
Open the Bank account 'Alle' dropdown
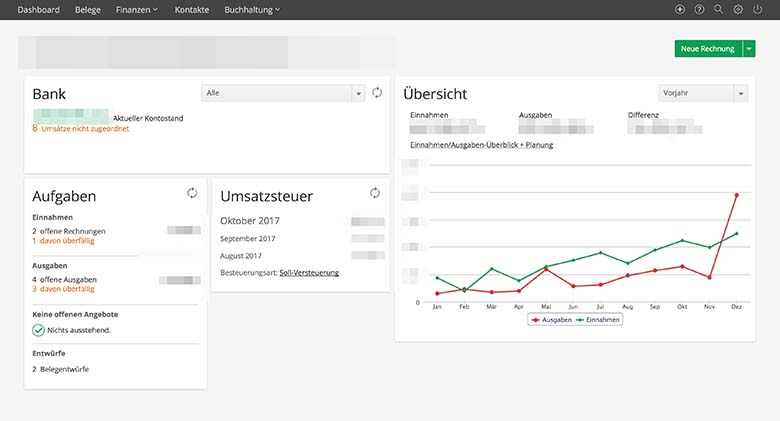pyautogui.click(x=283, y=93)
